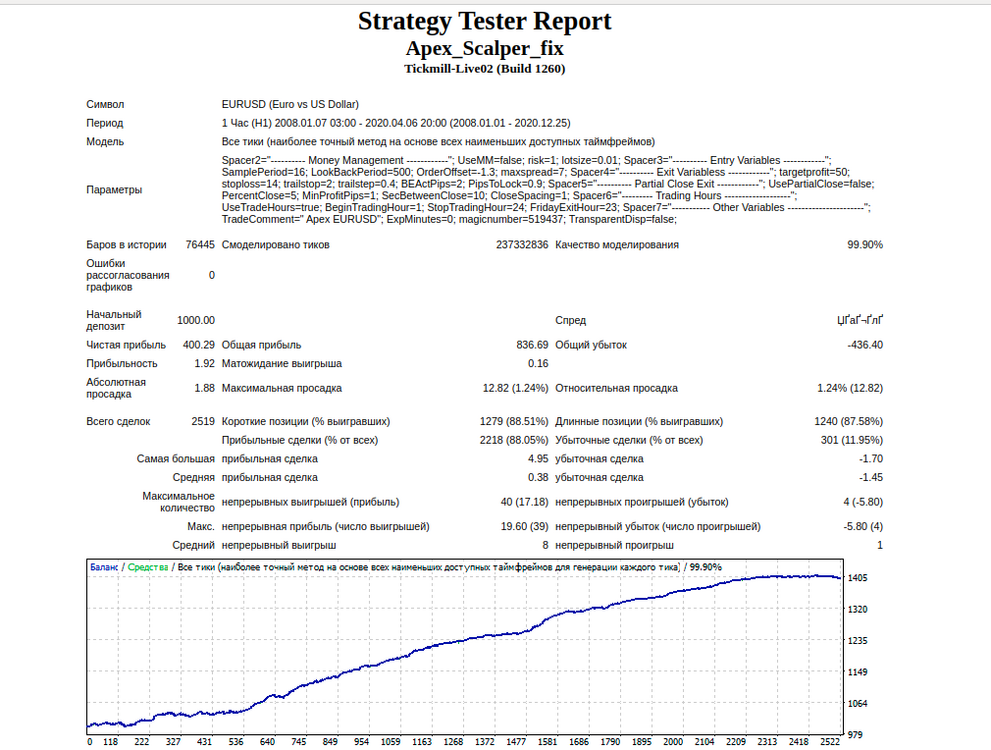
Task: Click the average profit trade value '0.38'
Action: click(538, 477)
